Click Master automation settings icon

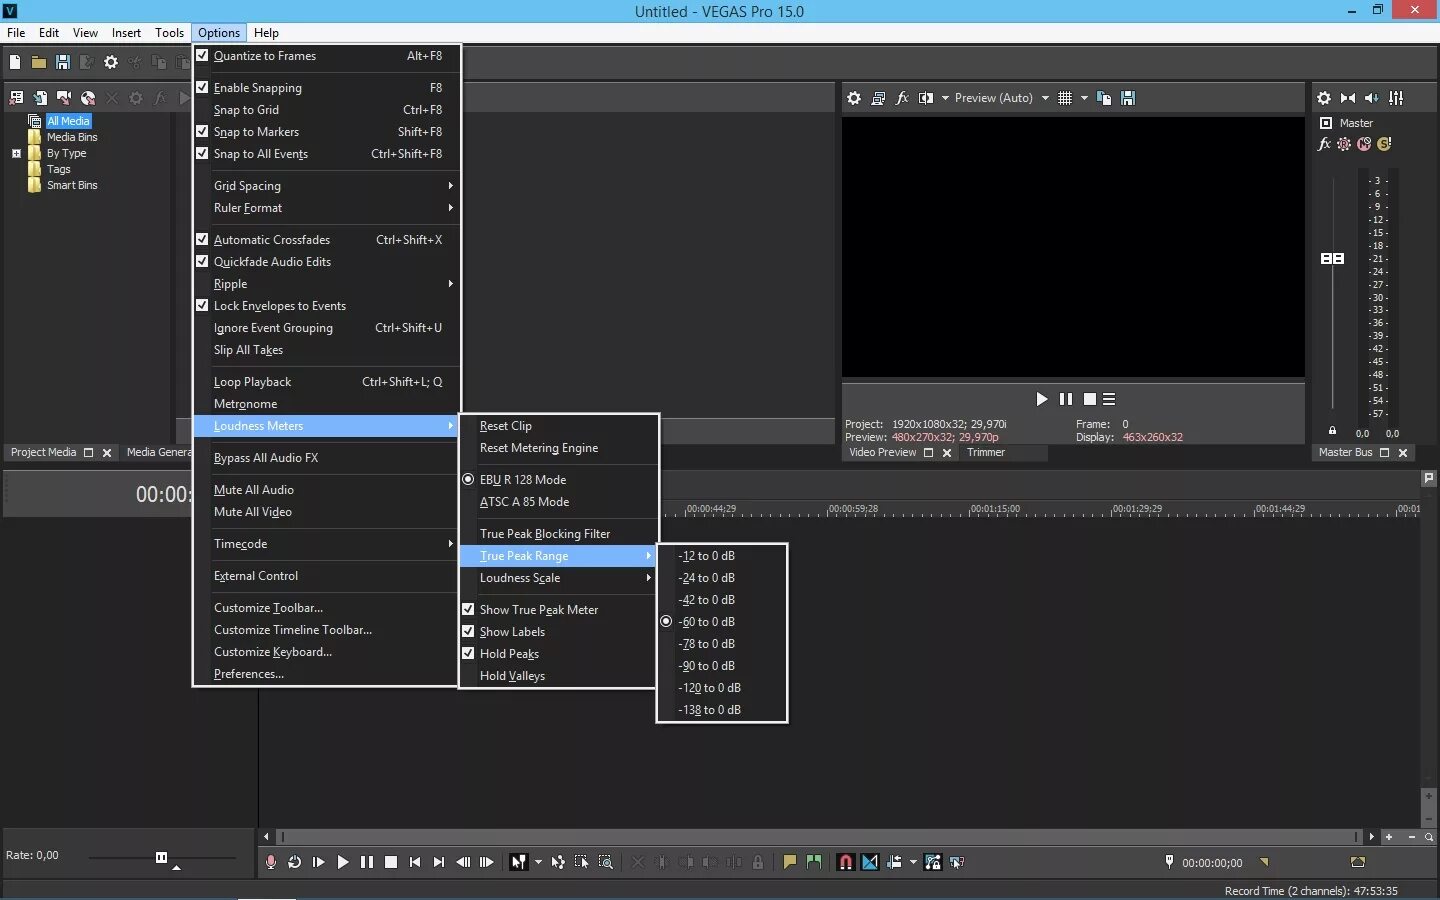(x=1344, y=144)
